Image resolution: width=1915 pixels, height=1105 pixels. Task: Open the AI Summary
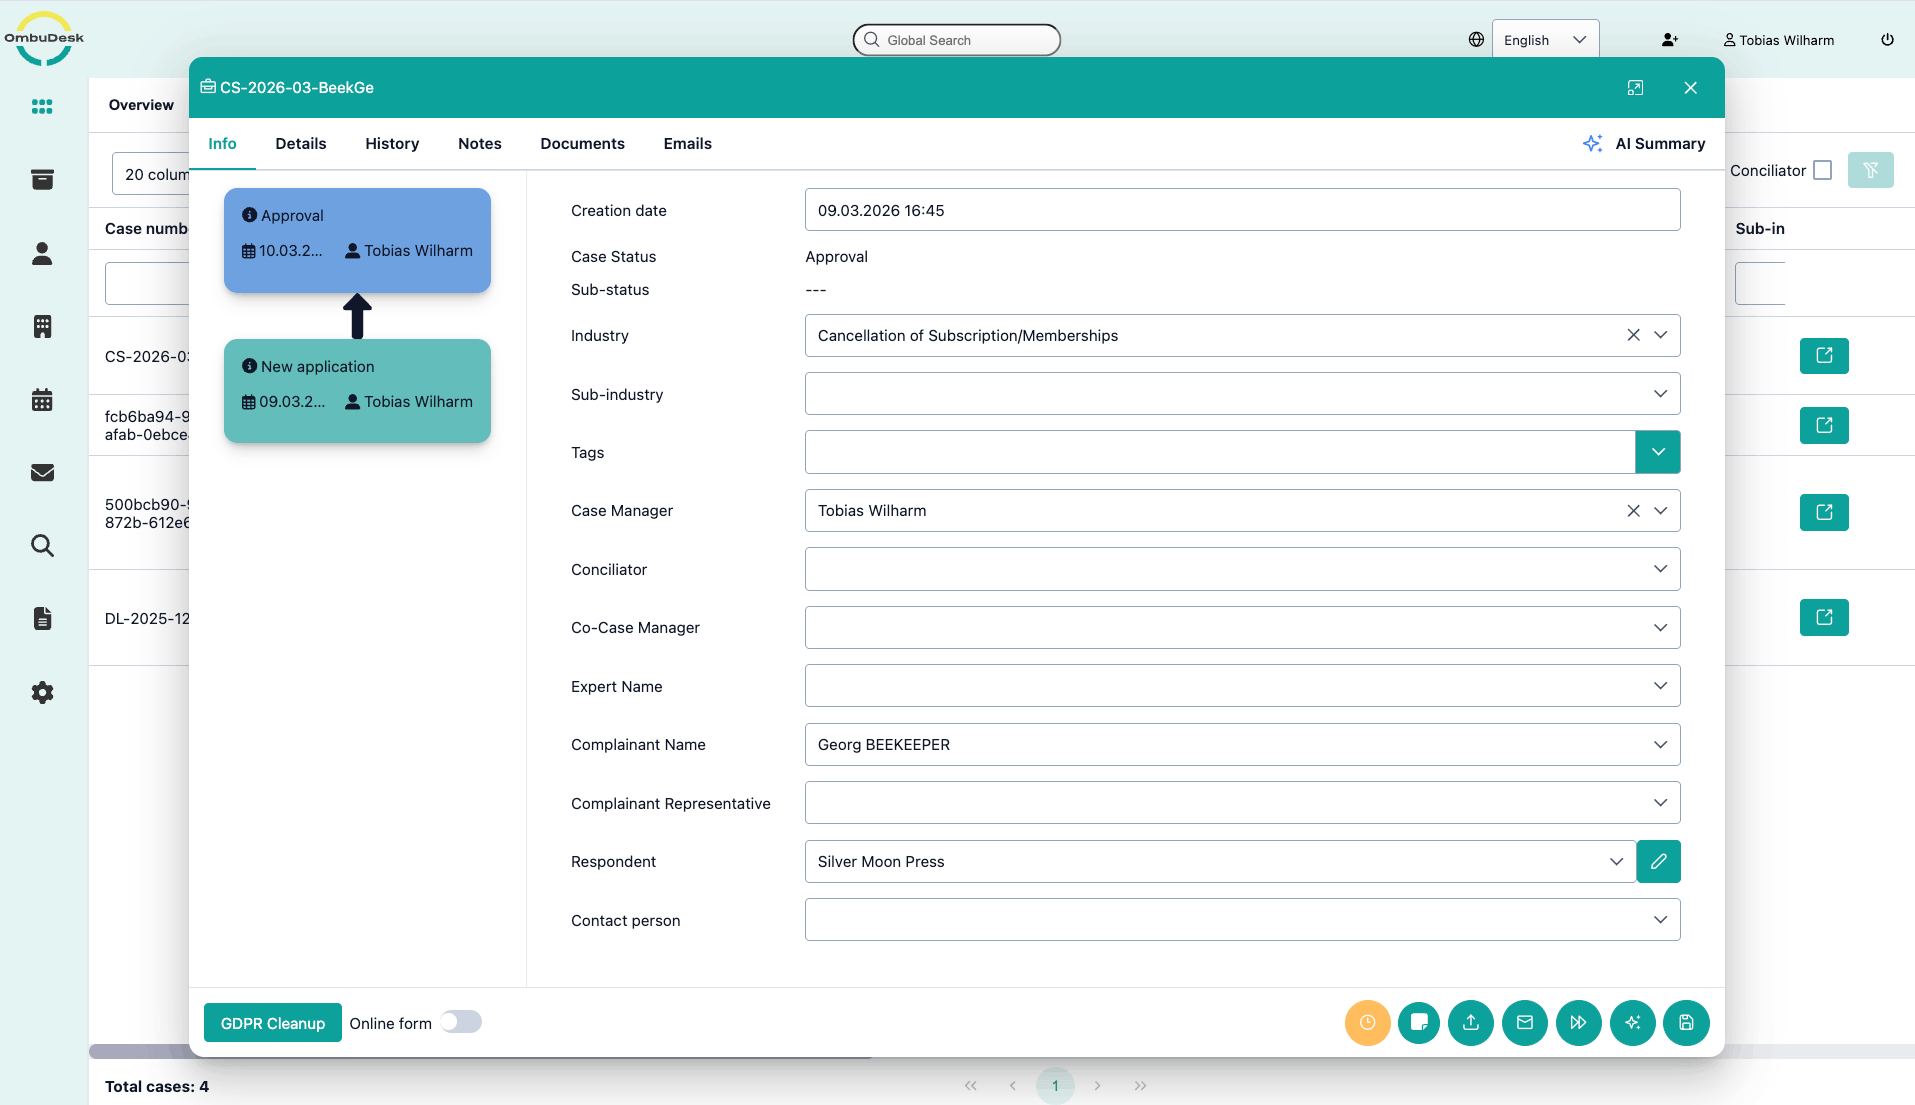click(x=1644, y=144)
